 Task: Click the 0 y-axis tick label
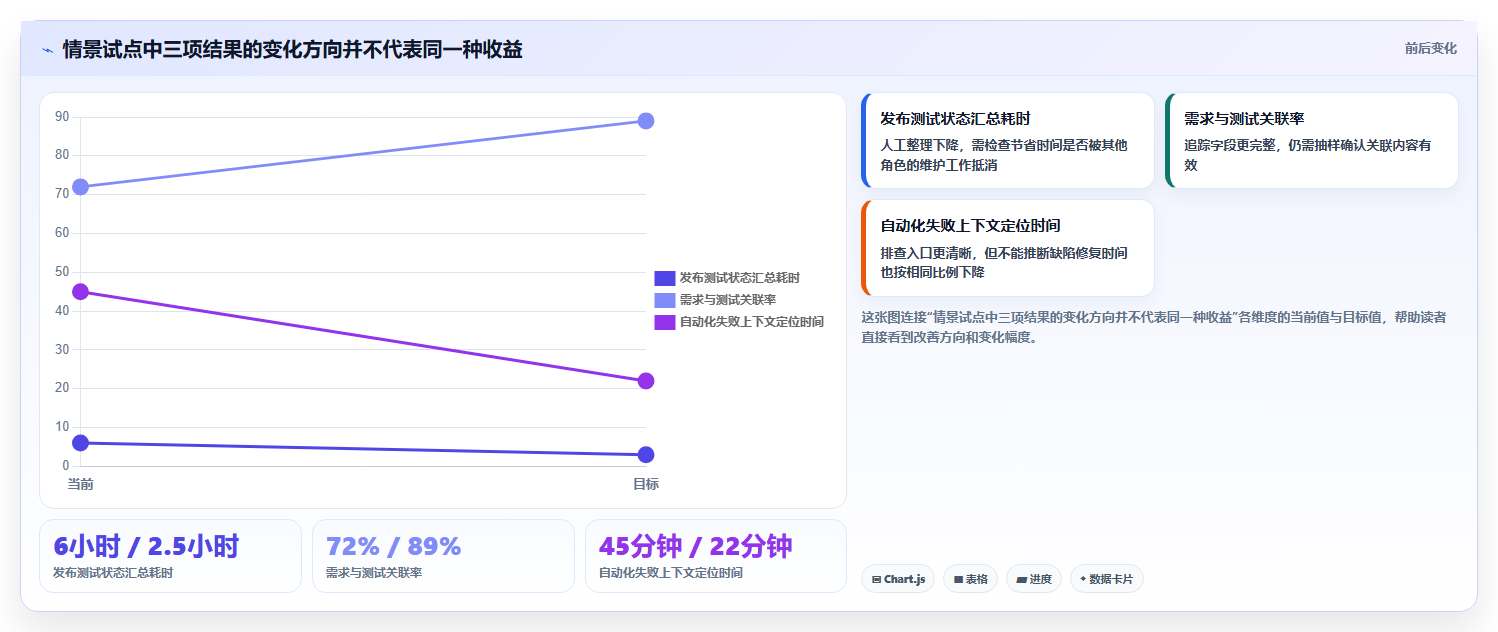click(x=66, y=466)
